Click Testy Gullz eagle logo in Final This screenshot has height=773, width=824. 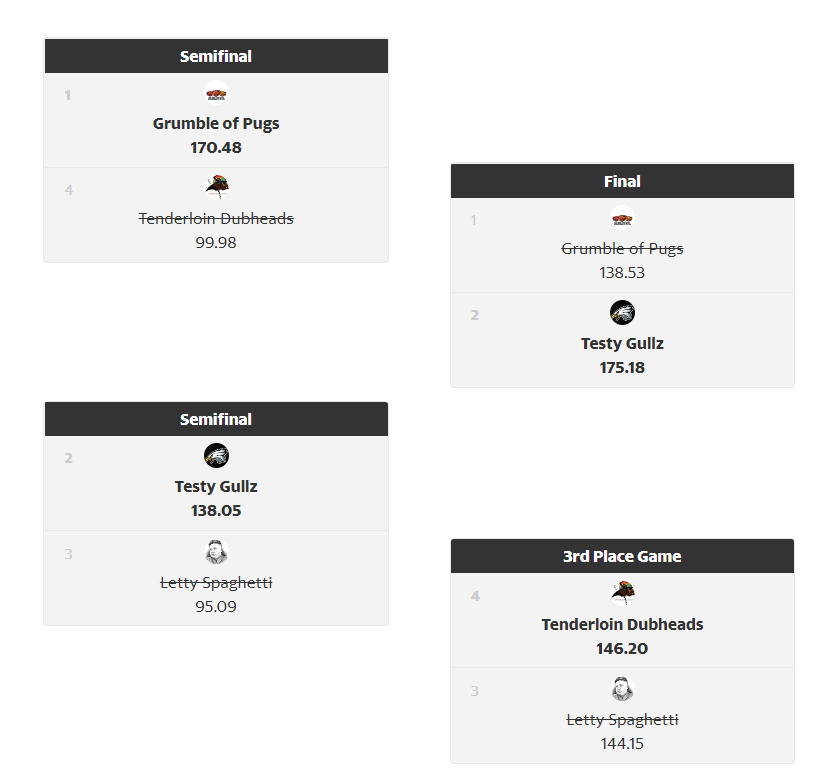point(622,313)
